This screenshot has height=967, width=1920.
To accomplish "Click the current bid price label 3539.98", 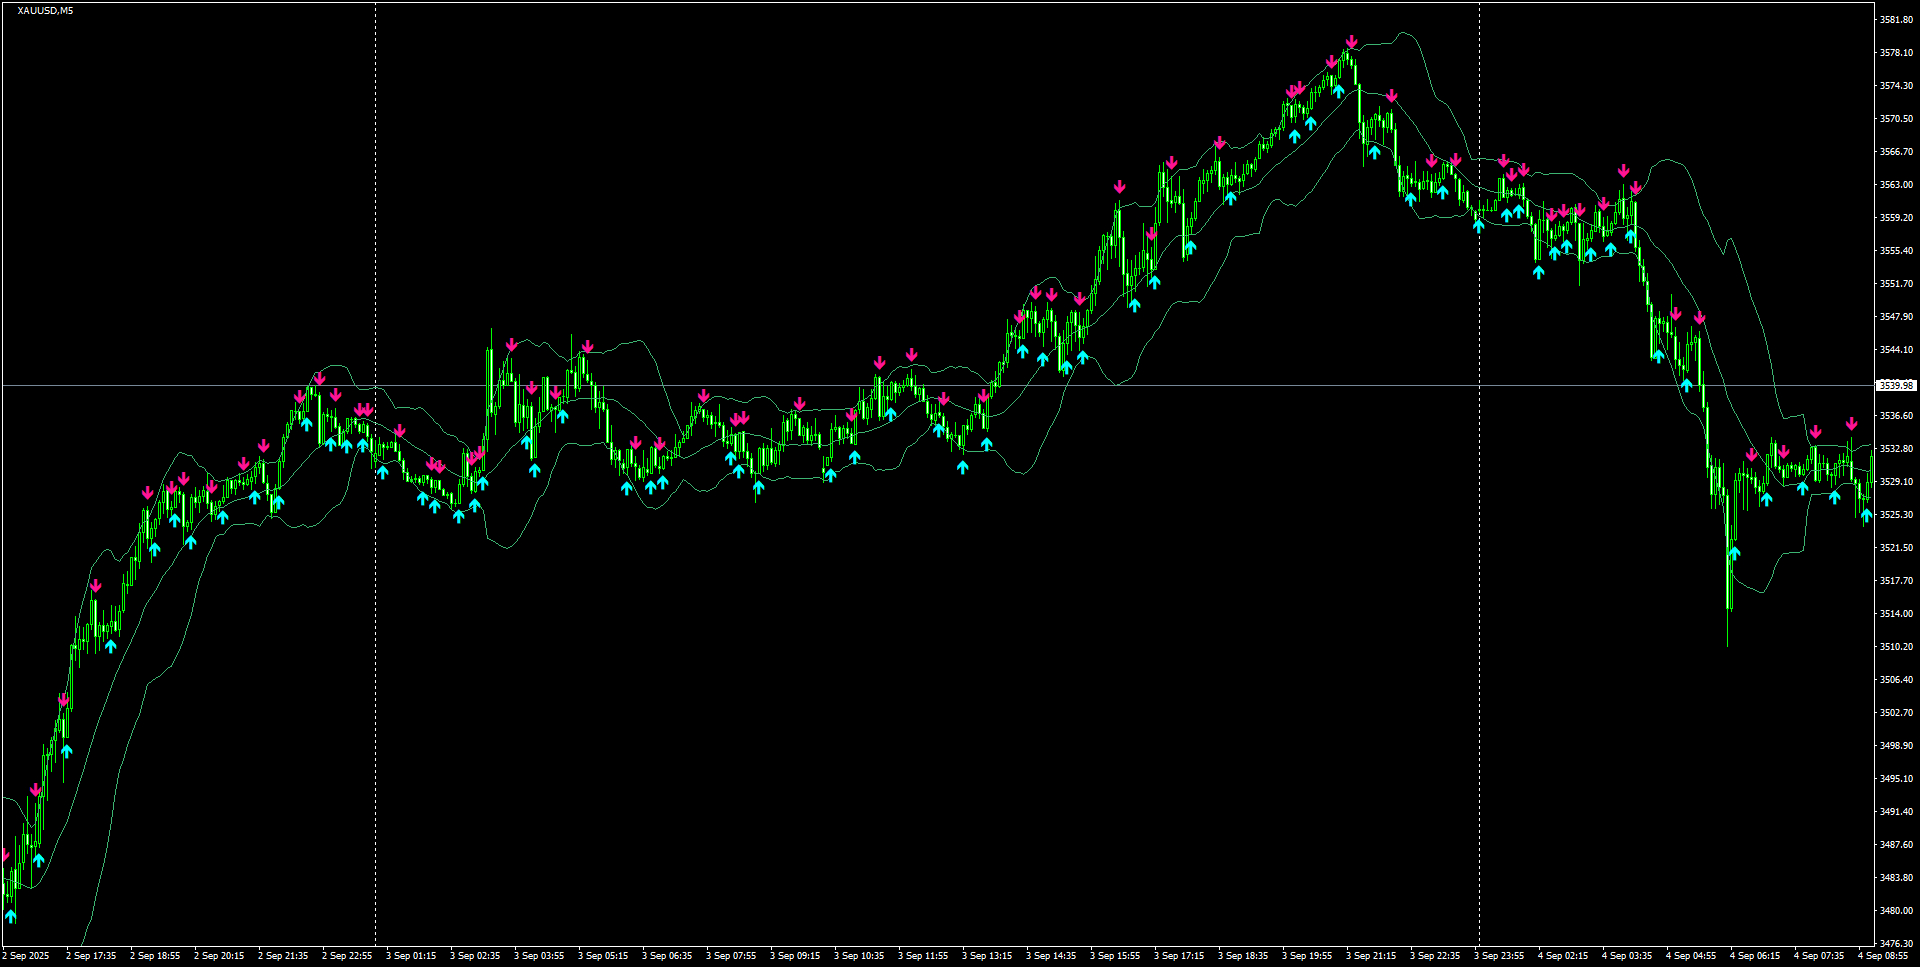I will point(1896,384).
